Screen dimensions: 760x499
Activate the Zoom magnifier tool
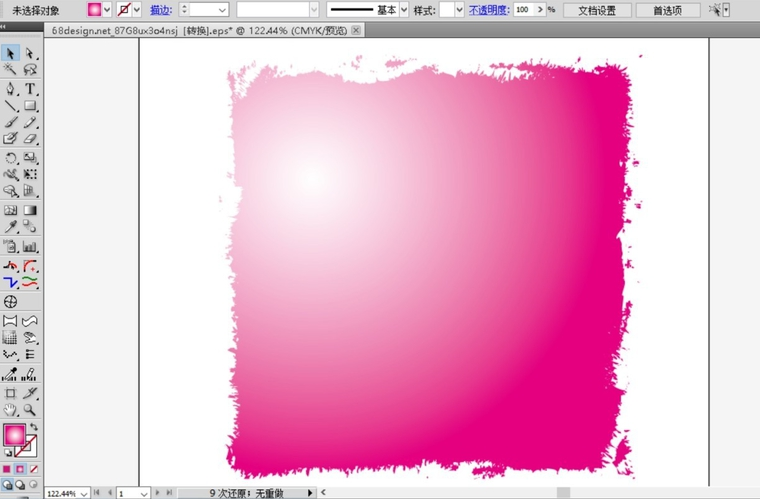30,410
